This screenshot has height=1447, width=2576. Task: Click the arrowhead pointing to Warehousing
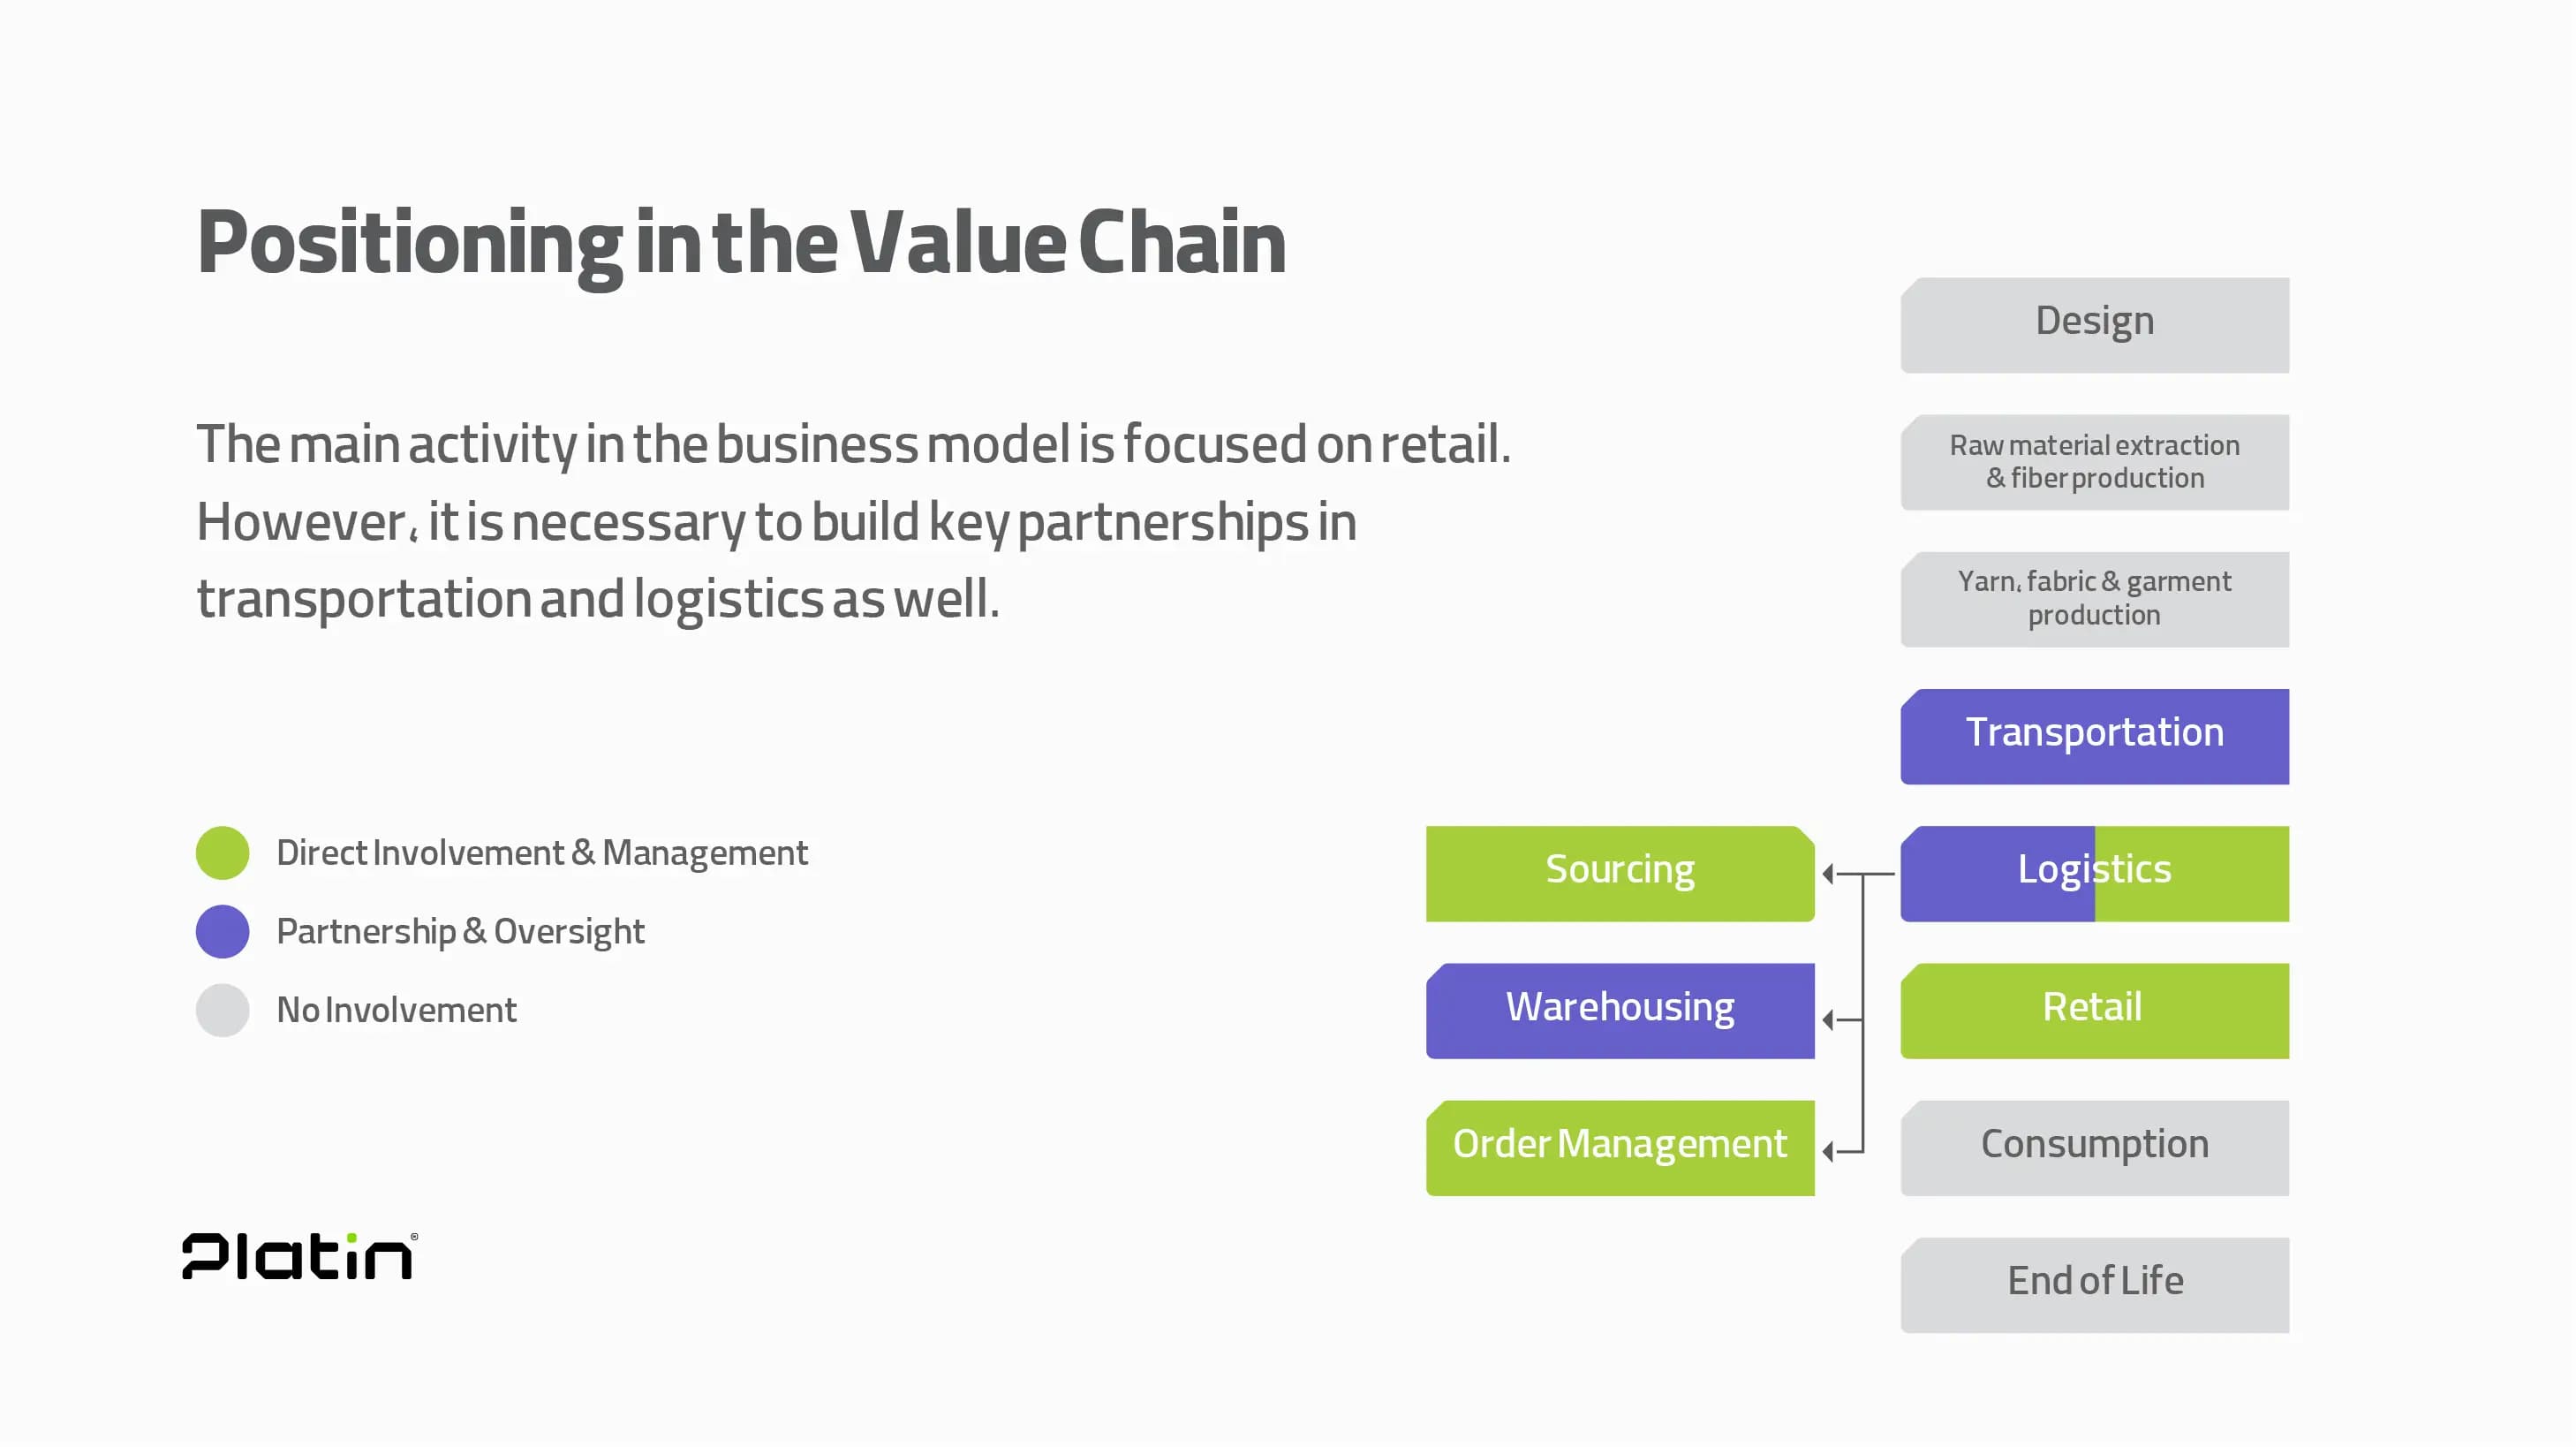tap(1828, 1019)
